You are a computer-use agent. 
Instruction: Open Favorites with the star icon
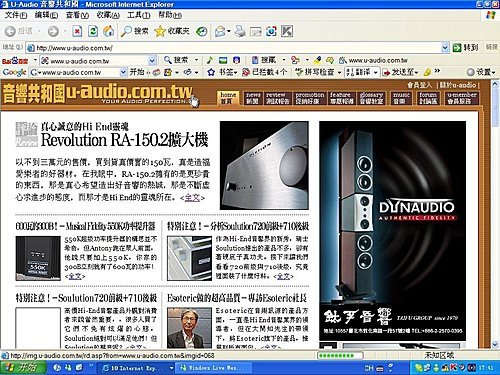pos(160,31)
